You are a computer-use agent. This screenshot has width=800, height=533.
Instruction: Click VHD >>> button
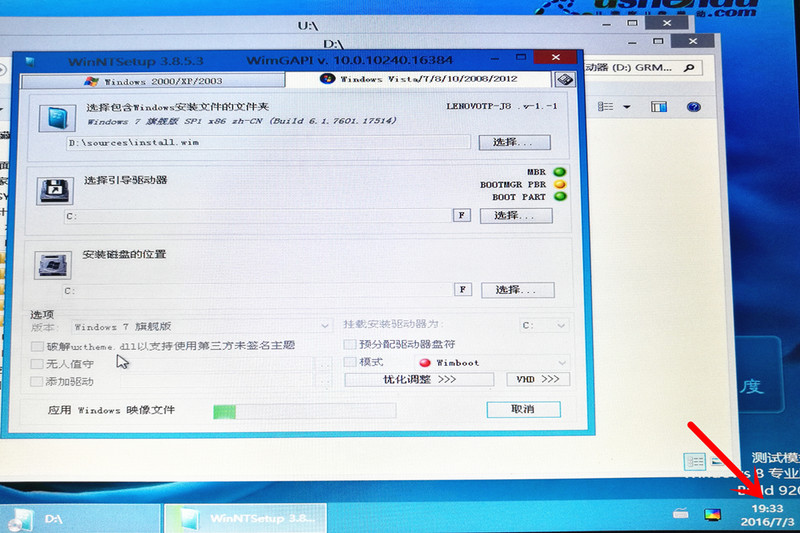pyautogui.click(x=538, y=379)
